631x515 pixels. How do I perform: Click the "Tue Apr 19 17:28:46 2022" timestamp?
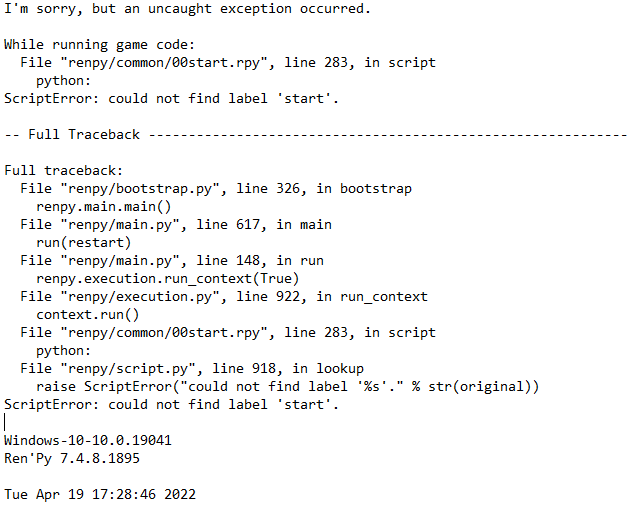100,495
